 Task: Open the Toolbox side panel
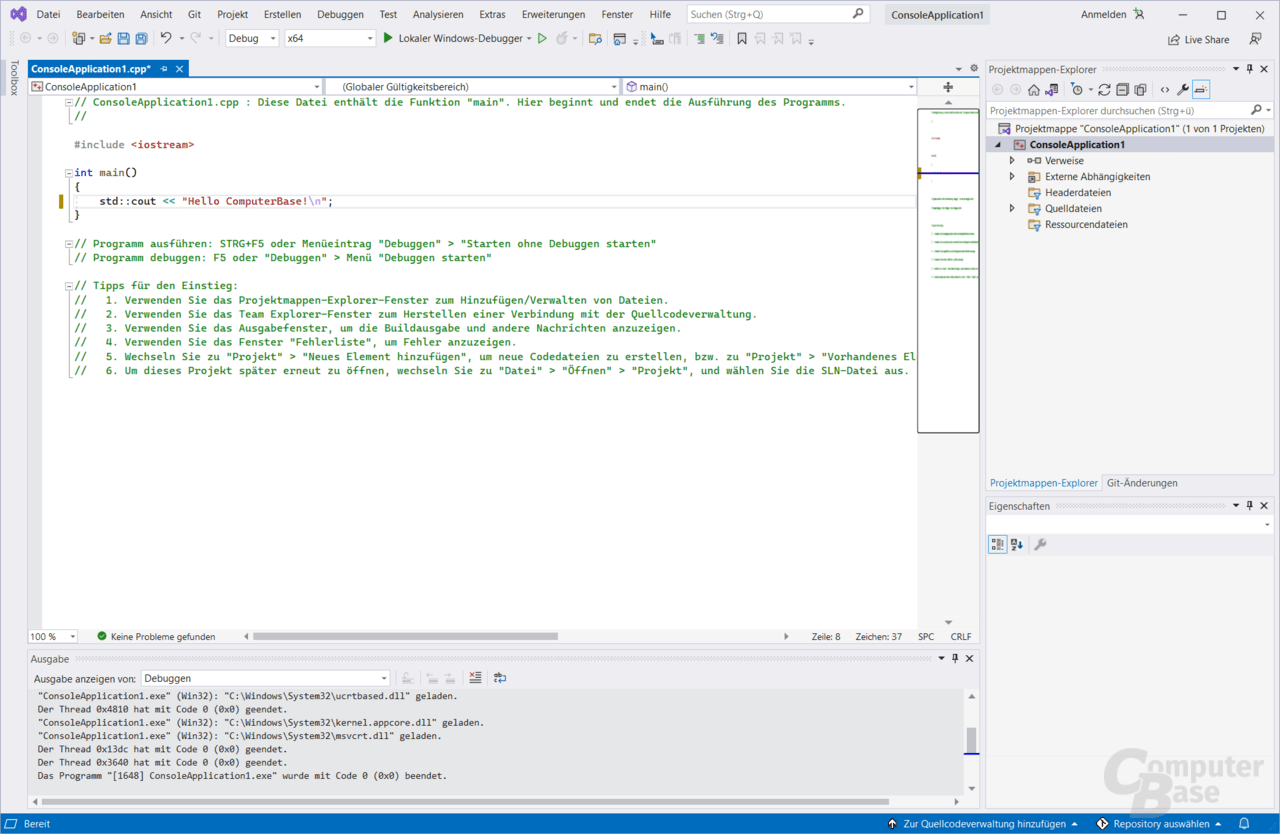14,77
